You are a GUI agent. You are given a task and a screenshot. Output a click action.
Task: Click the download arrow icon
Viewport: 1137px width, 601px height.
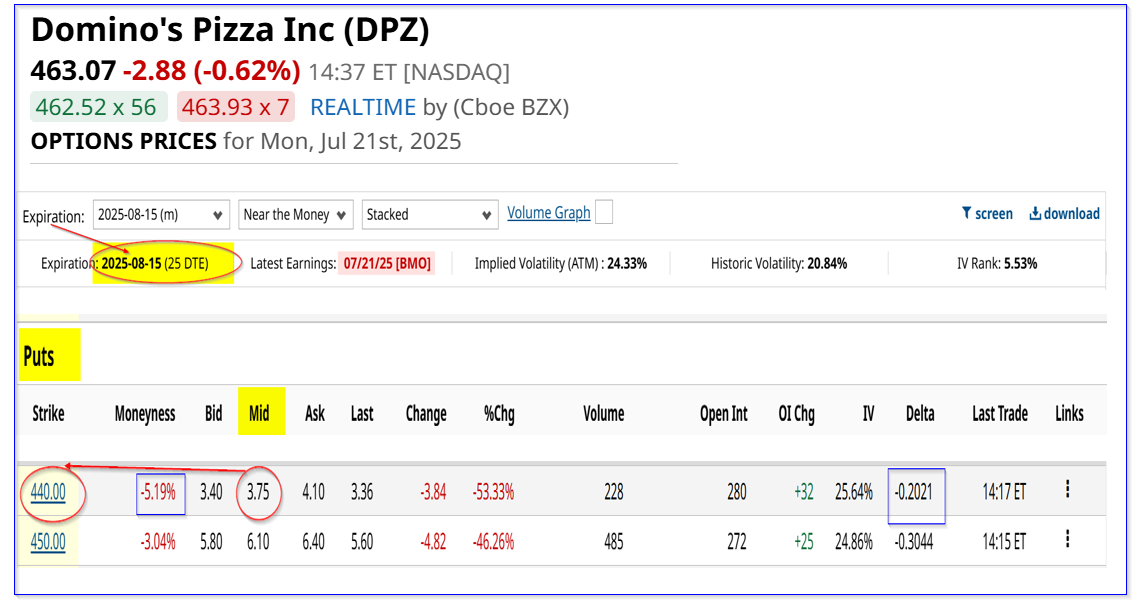(1035, 213)
